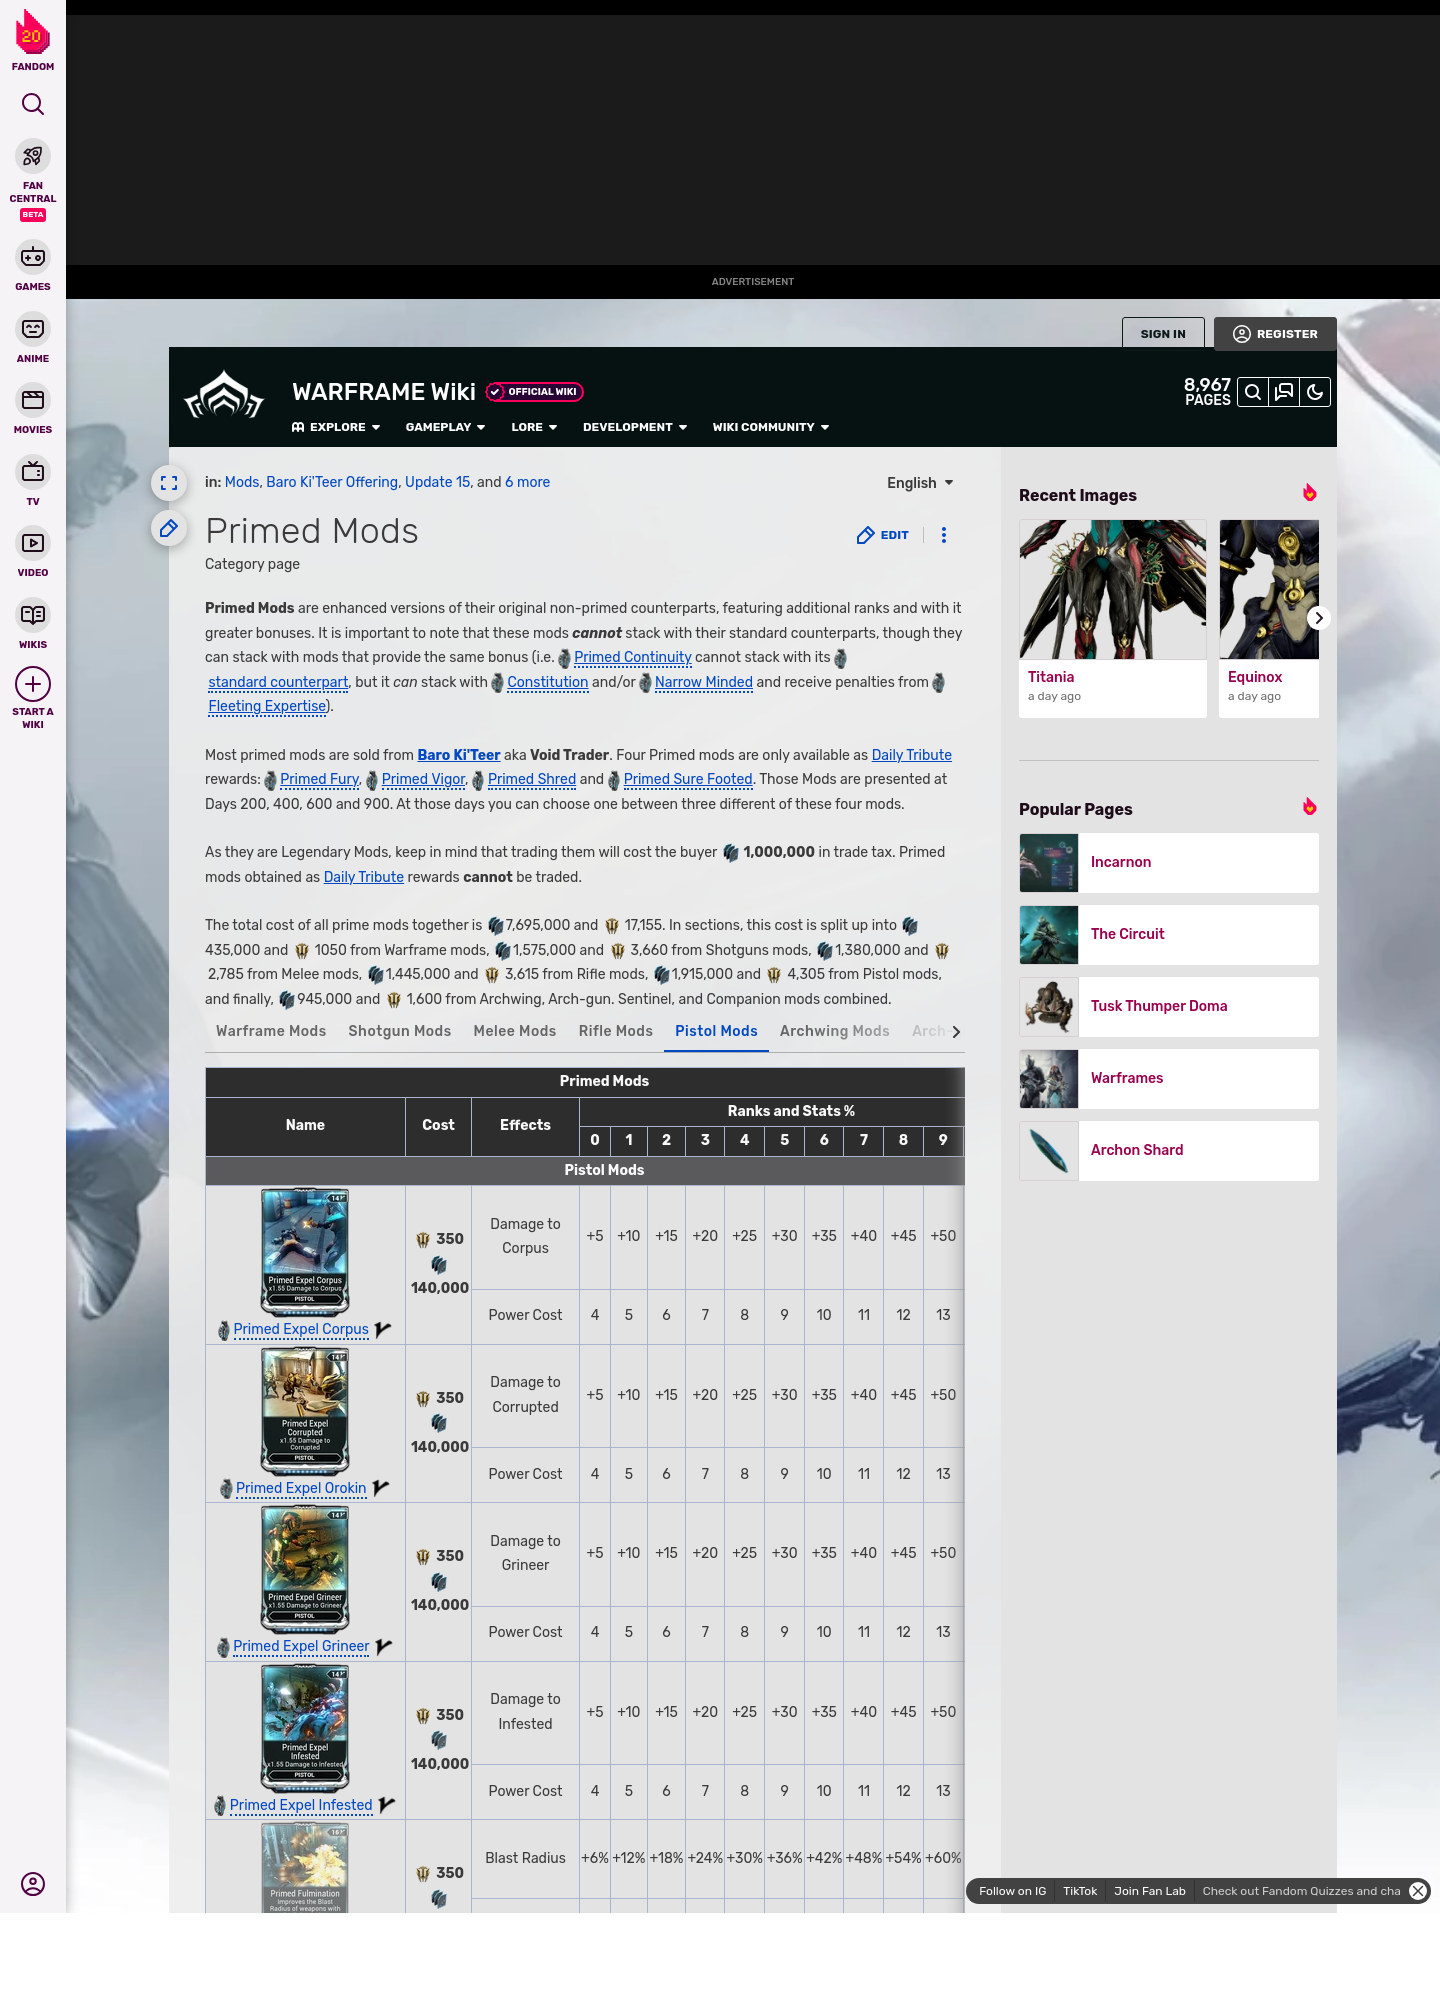Open the Primed Continuity link
Image resolution: width=1440 pixels, height=2000 pixels.
[633, 657]
